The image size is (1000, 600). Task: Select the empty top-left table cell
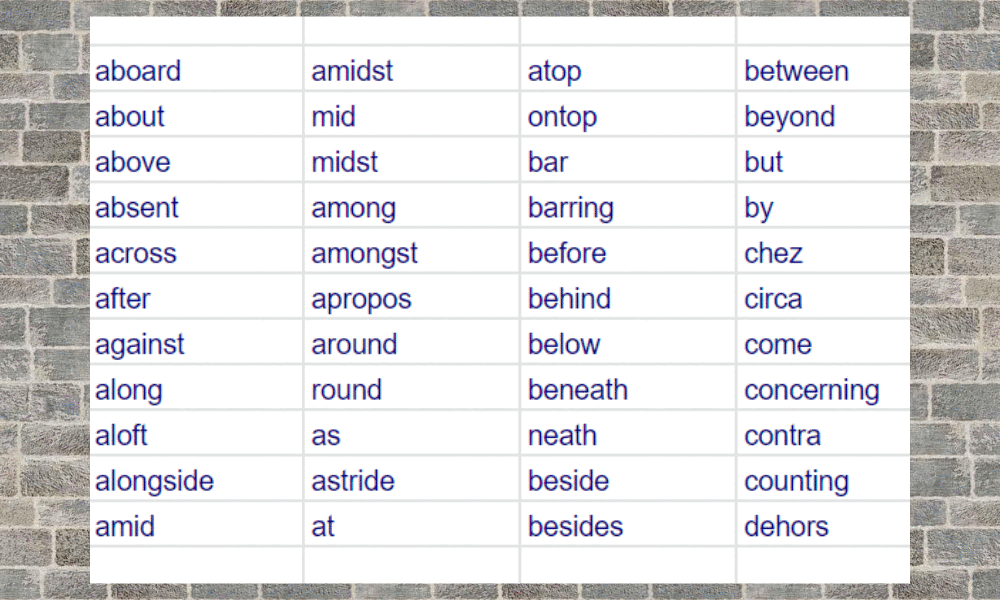coord(196,31)
